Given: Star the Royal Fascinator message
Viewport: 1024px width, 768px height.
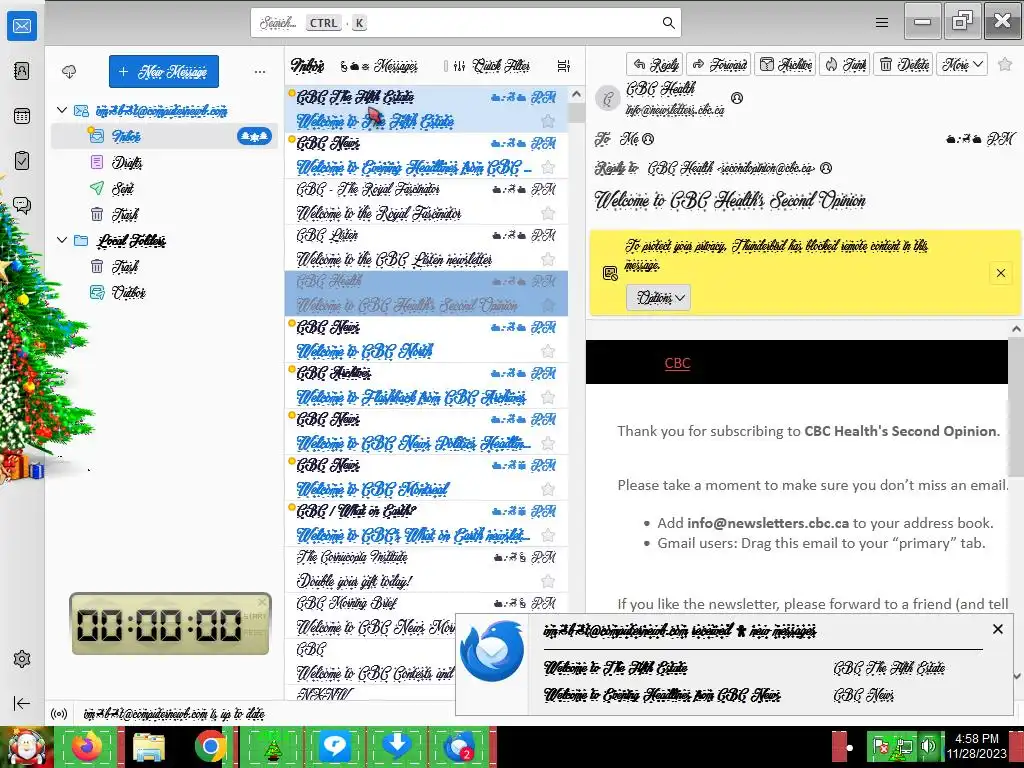Looking at the screenshot, I should point(548,213).
